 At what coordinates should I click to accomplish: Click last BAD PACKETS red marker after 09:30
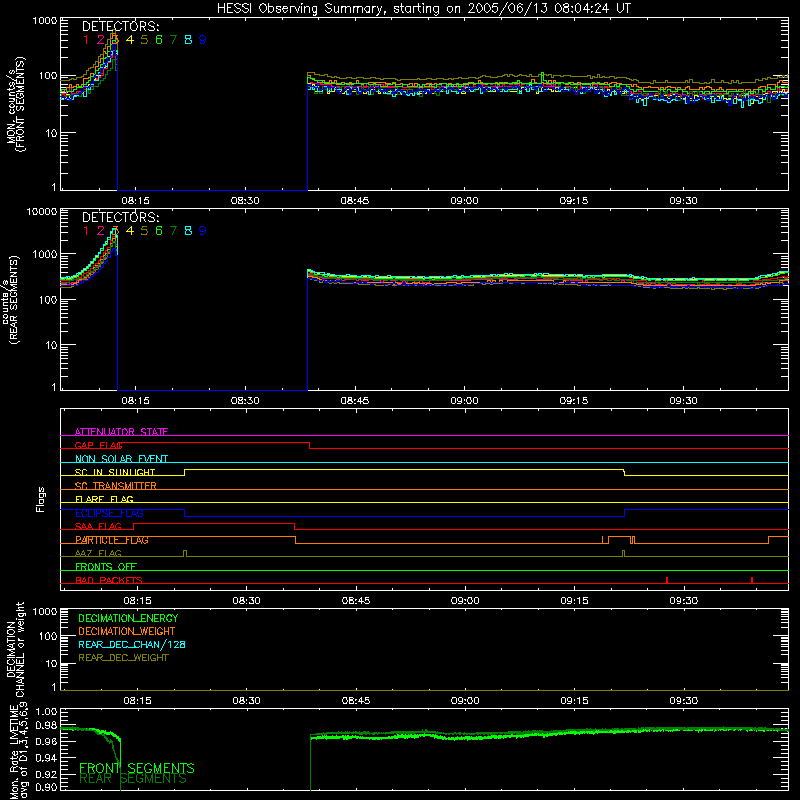pos(752,580)
